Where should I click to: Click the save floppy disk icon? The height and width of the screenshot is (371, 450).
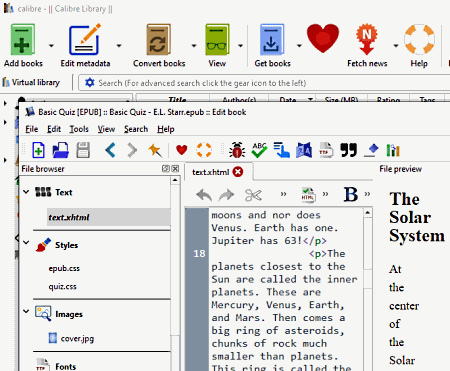[x=83, y=150]
